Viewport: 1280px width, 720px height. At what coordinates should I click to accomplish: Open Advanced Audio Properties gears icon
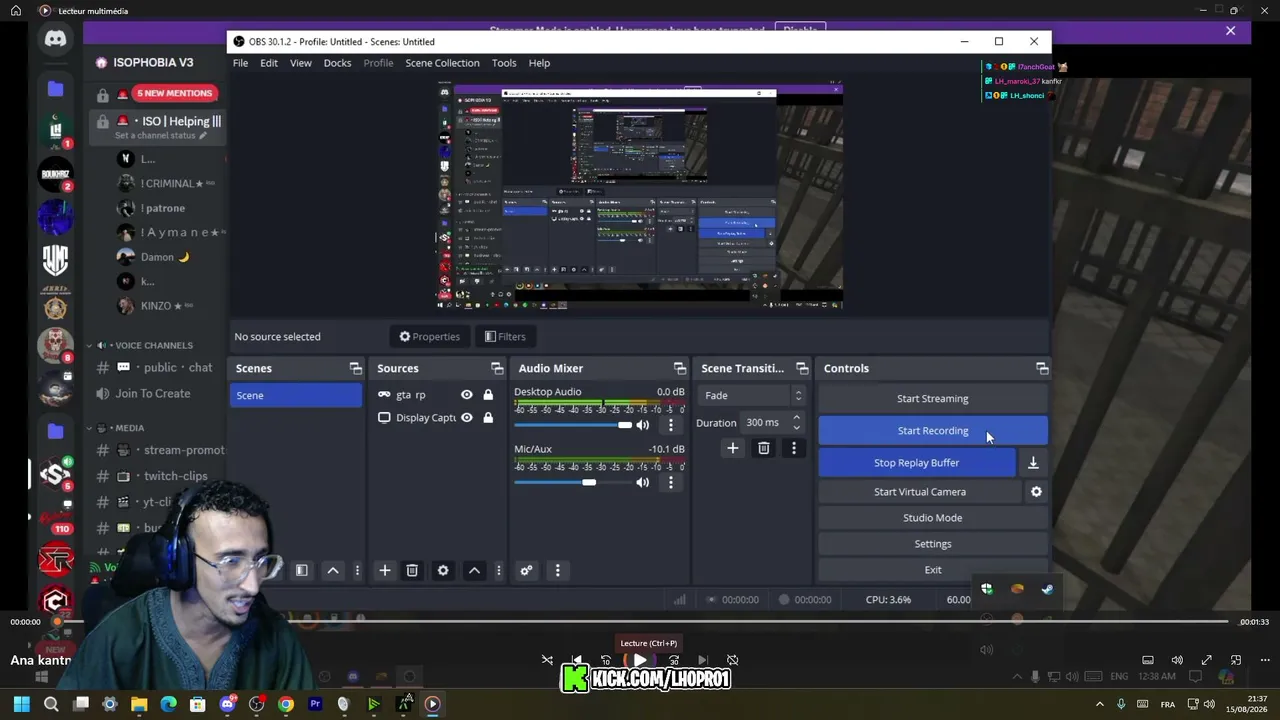tap(526, 570)
